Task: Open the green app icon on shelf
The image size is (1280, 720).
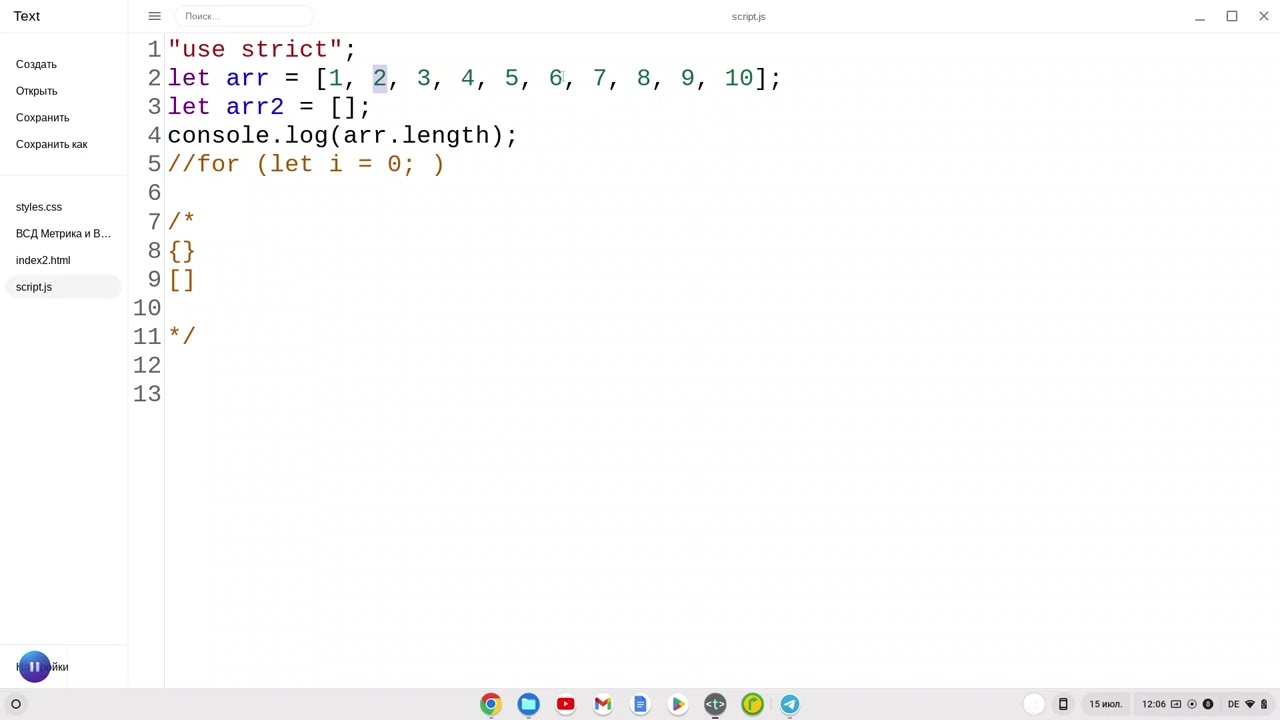Action: click(752, 704)
